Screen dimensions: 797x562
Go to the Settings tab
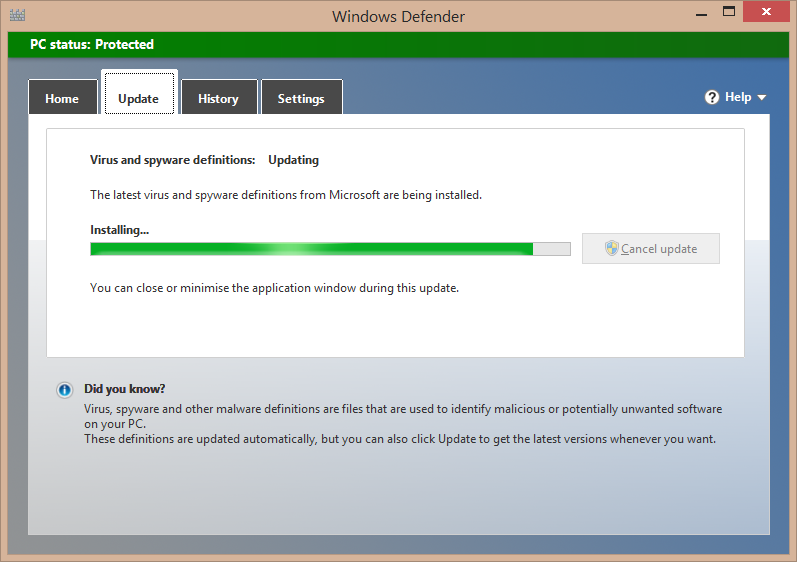coord(301,97)
